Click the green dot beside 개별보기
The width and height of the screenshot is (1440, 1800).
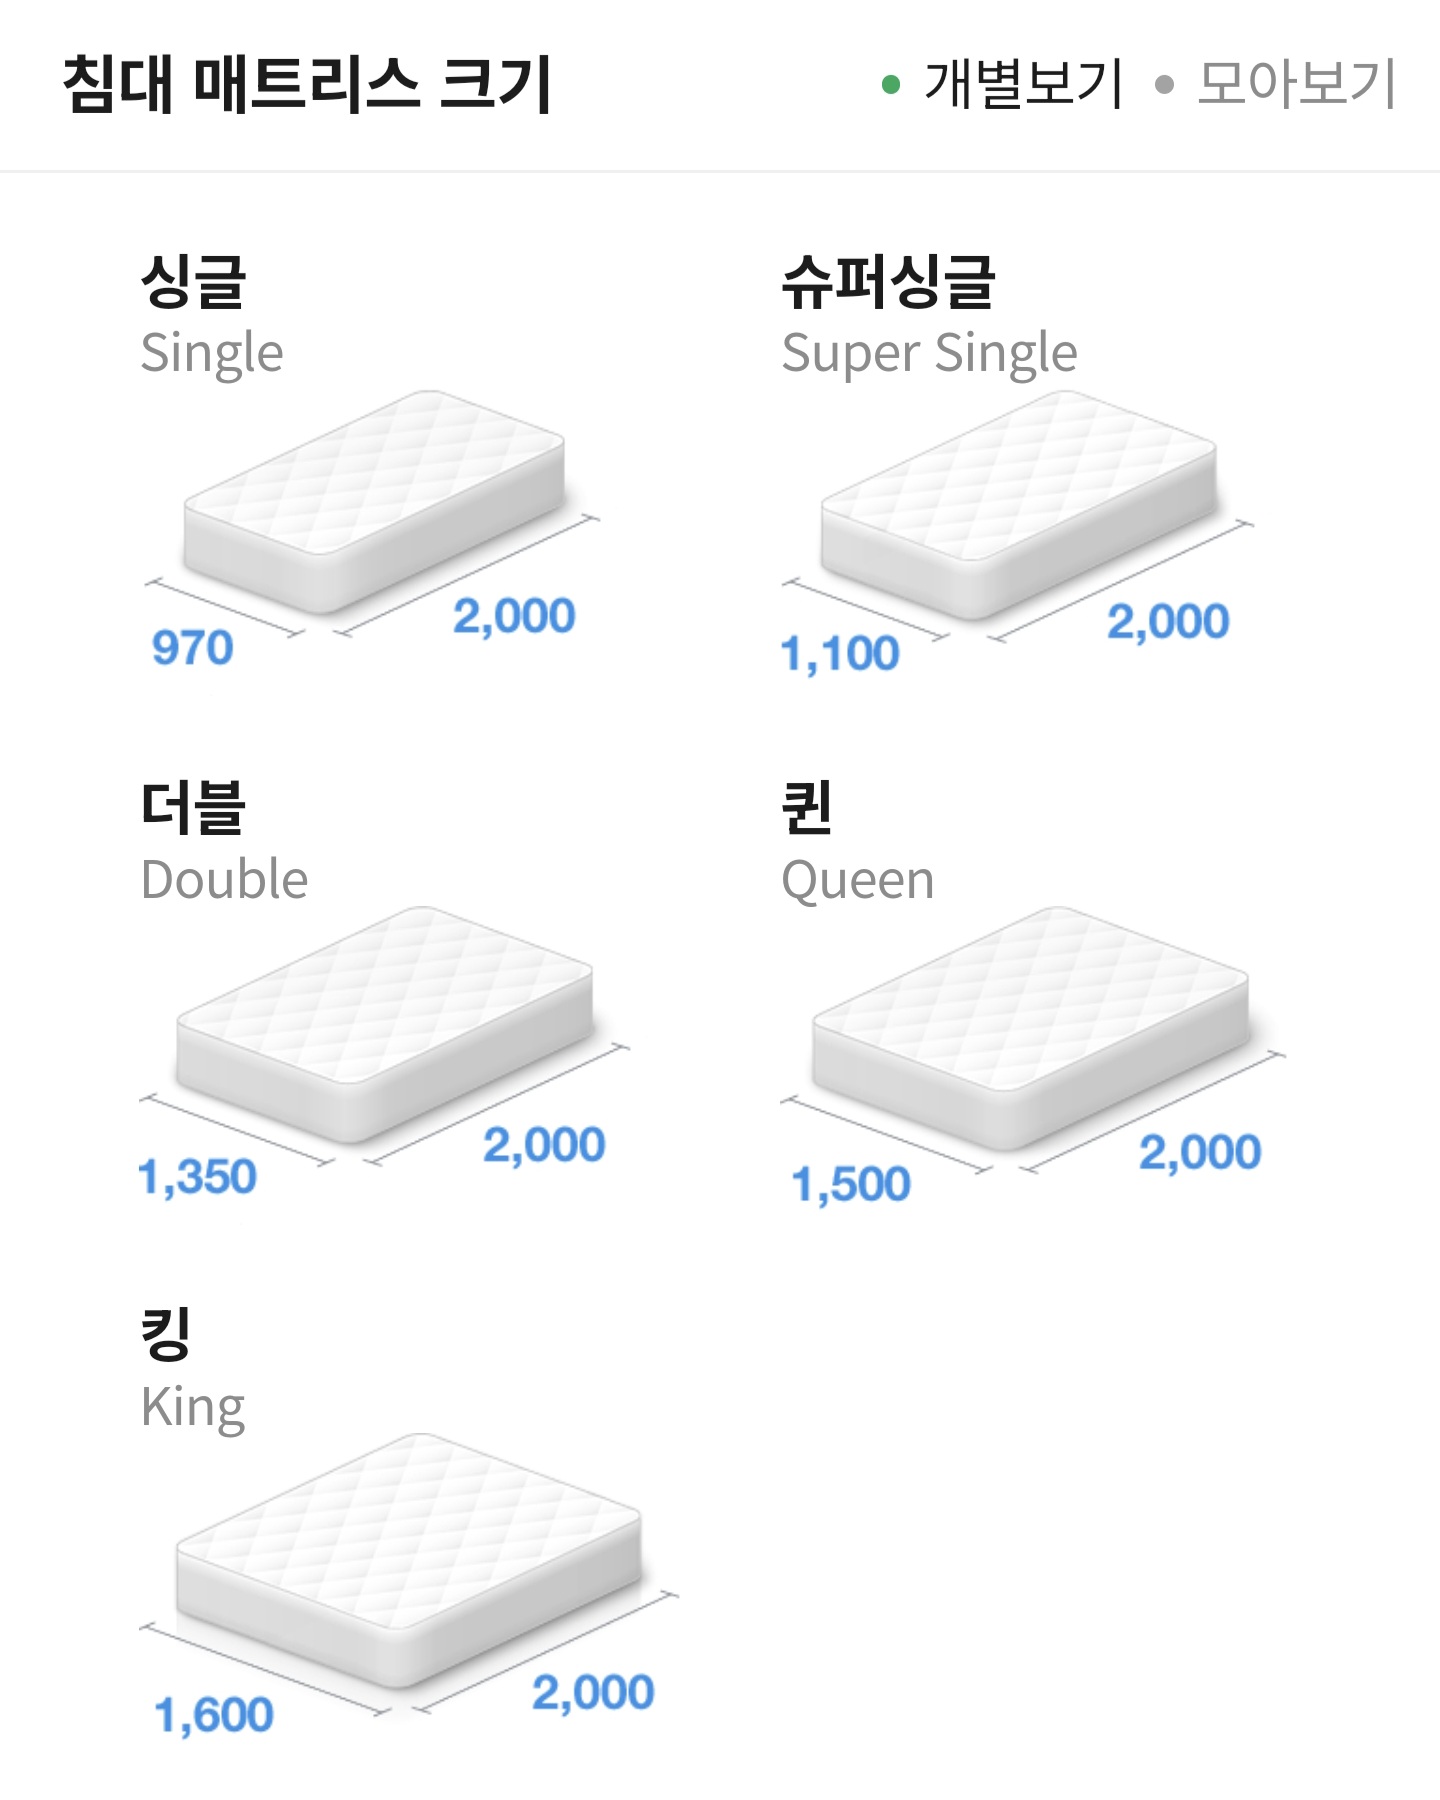pos(891,85)
